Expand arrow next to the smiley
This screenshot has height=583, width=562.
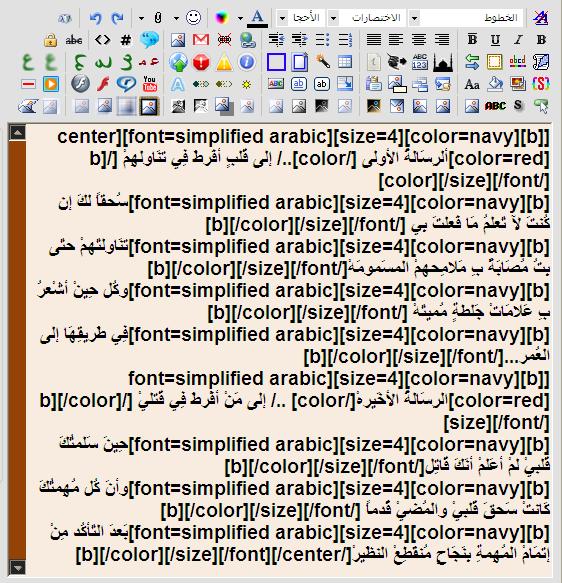(x=176, y=18)
